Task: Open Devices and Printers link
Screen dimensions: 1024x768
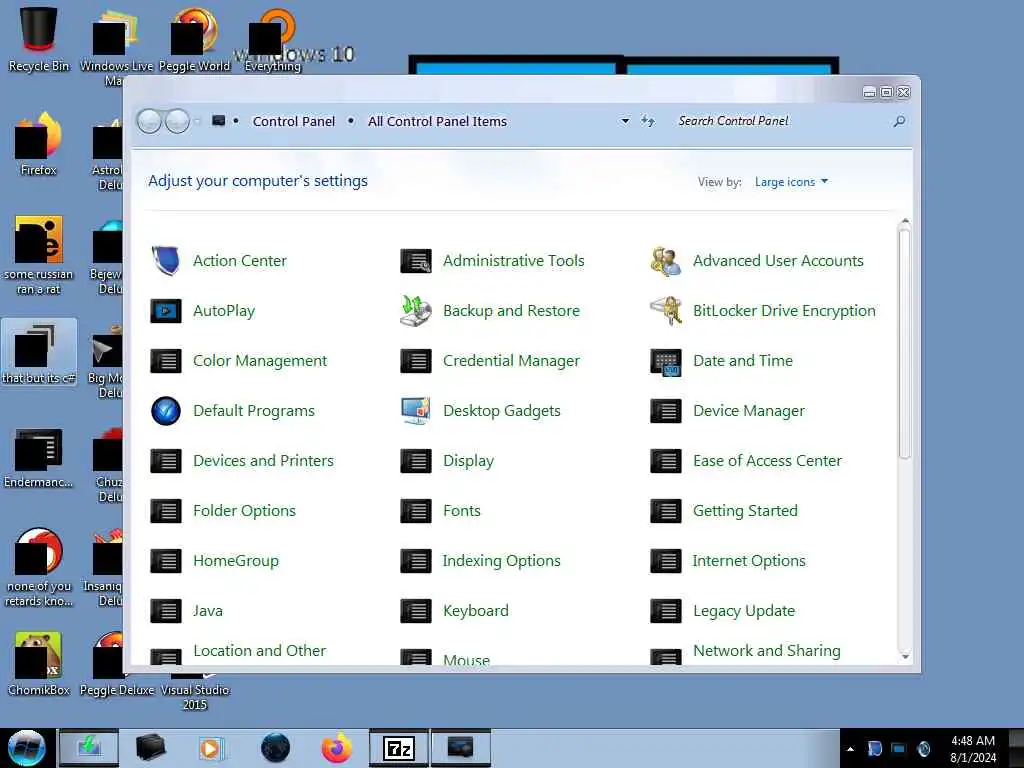Action: [x=263, y=461]
